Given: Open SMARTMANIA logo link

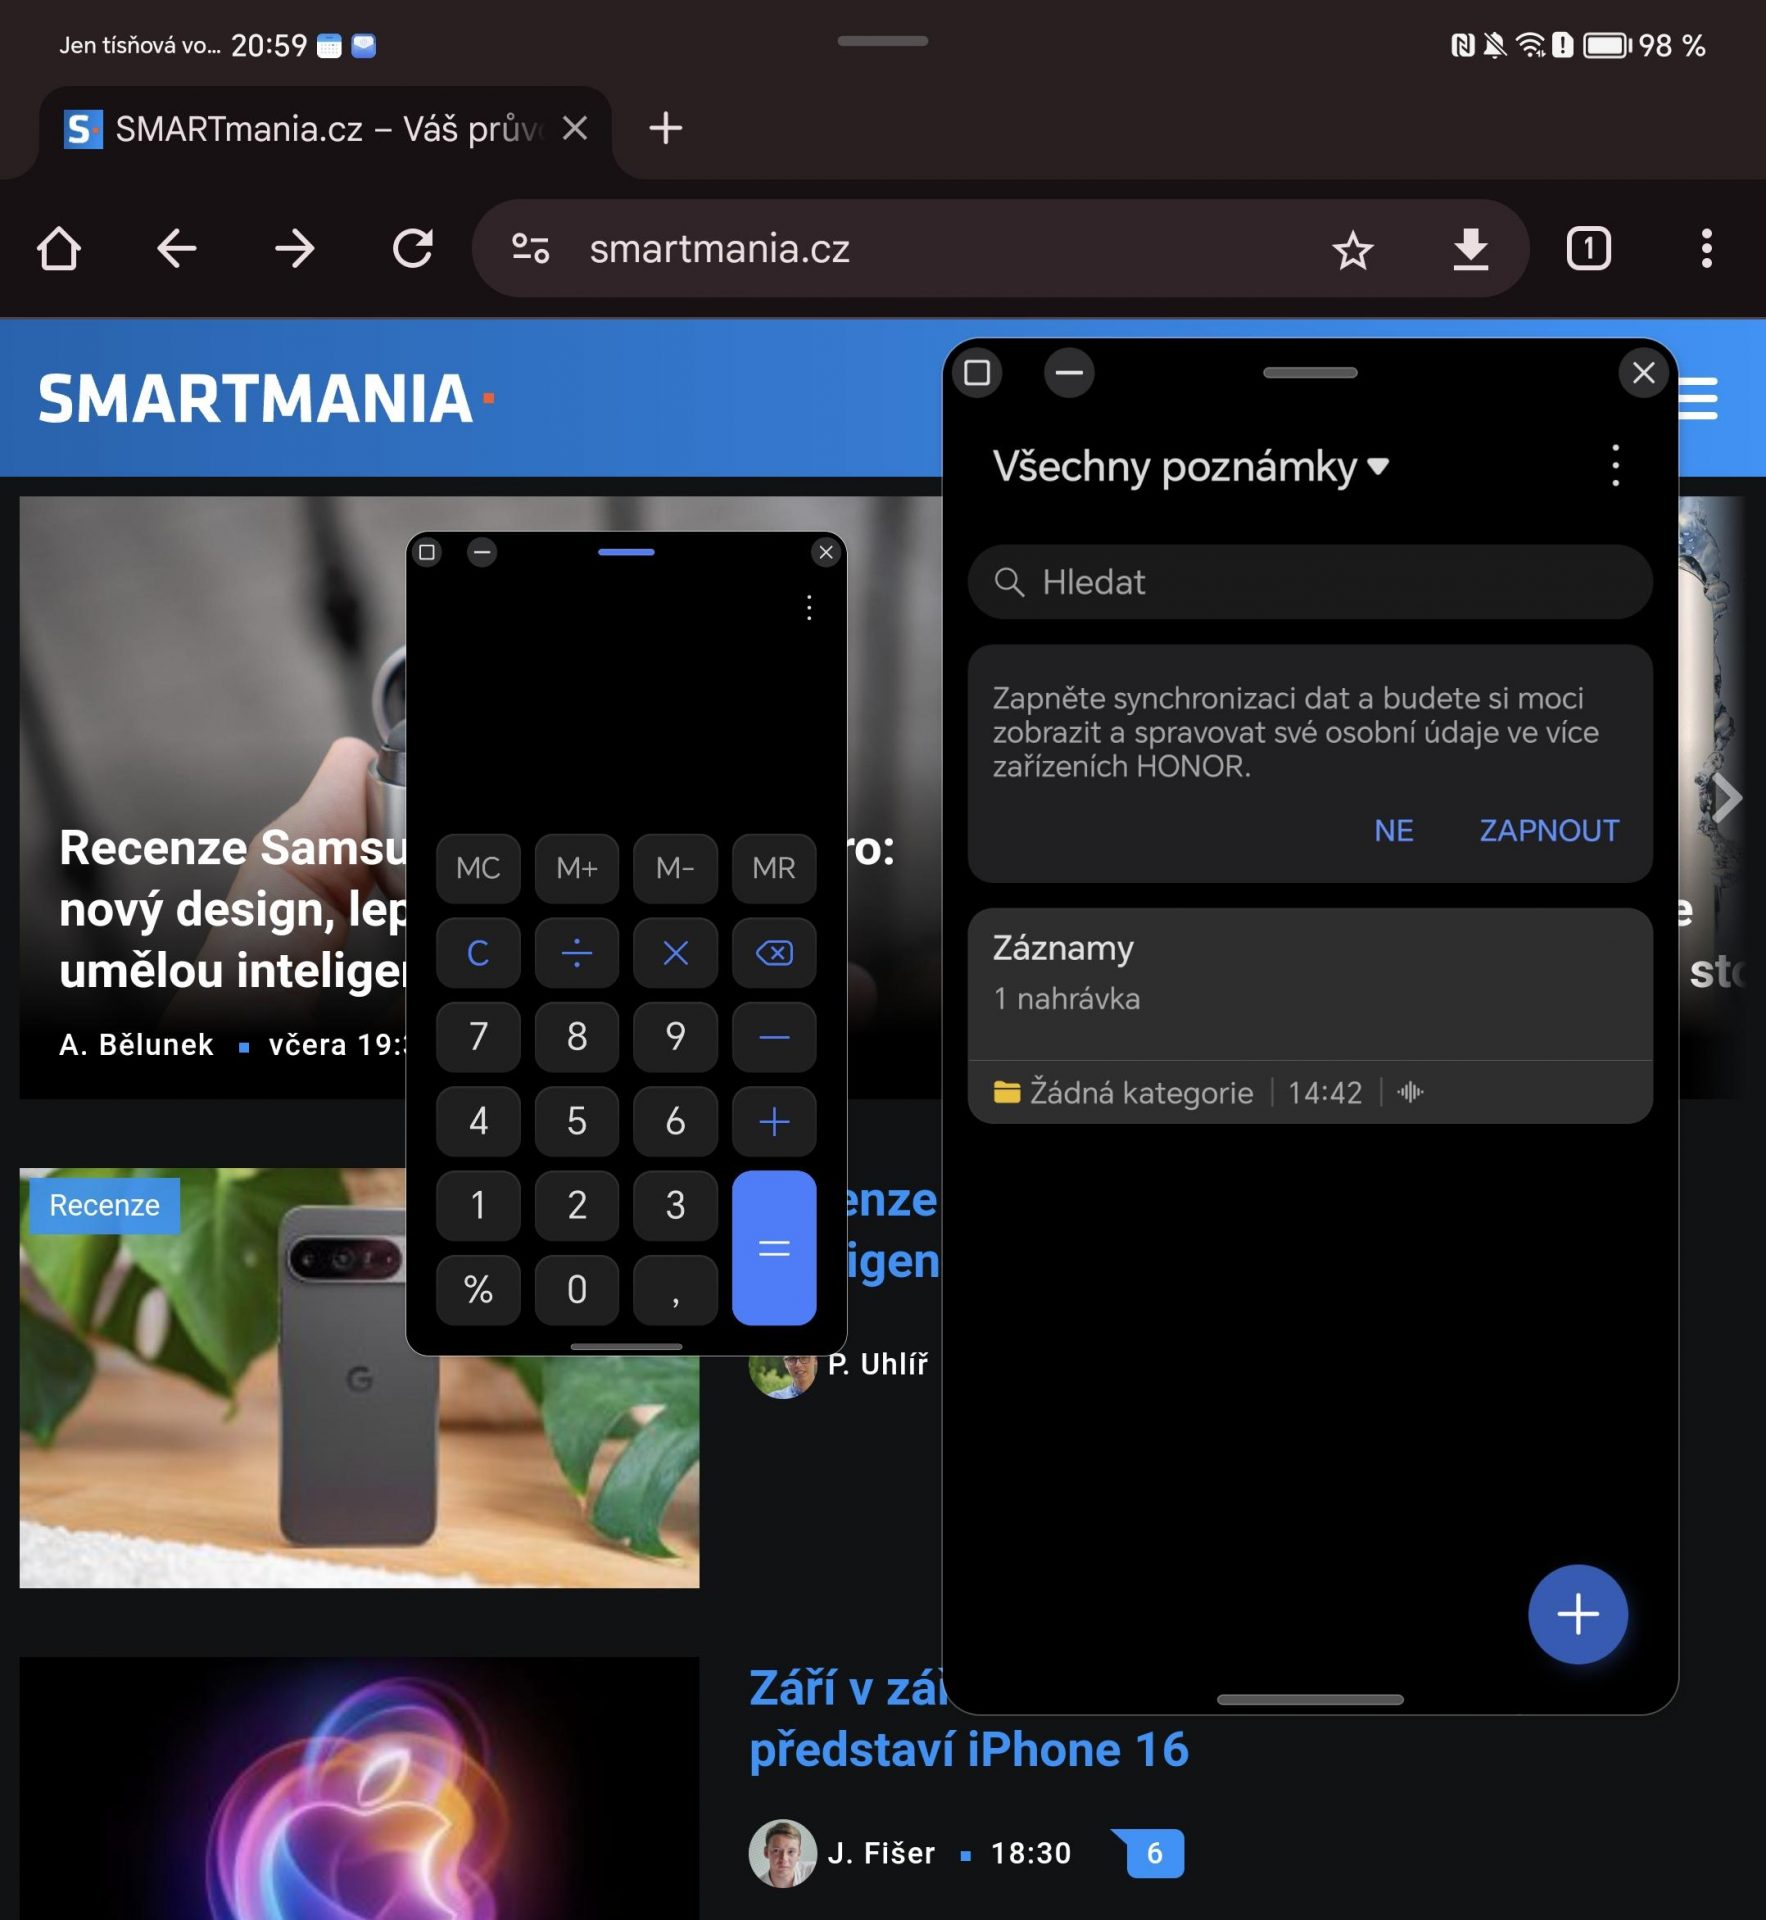Looking at the screenshot, I should [266, 399].
